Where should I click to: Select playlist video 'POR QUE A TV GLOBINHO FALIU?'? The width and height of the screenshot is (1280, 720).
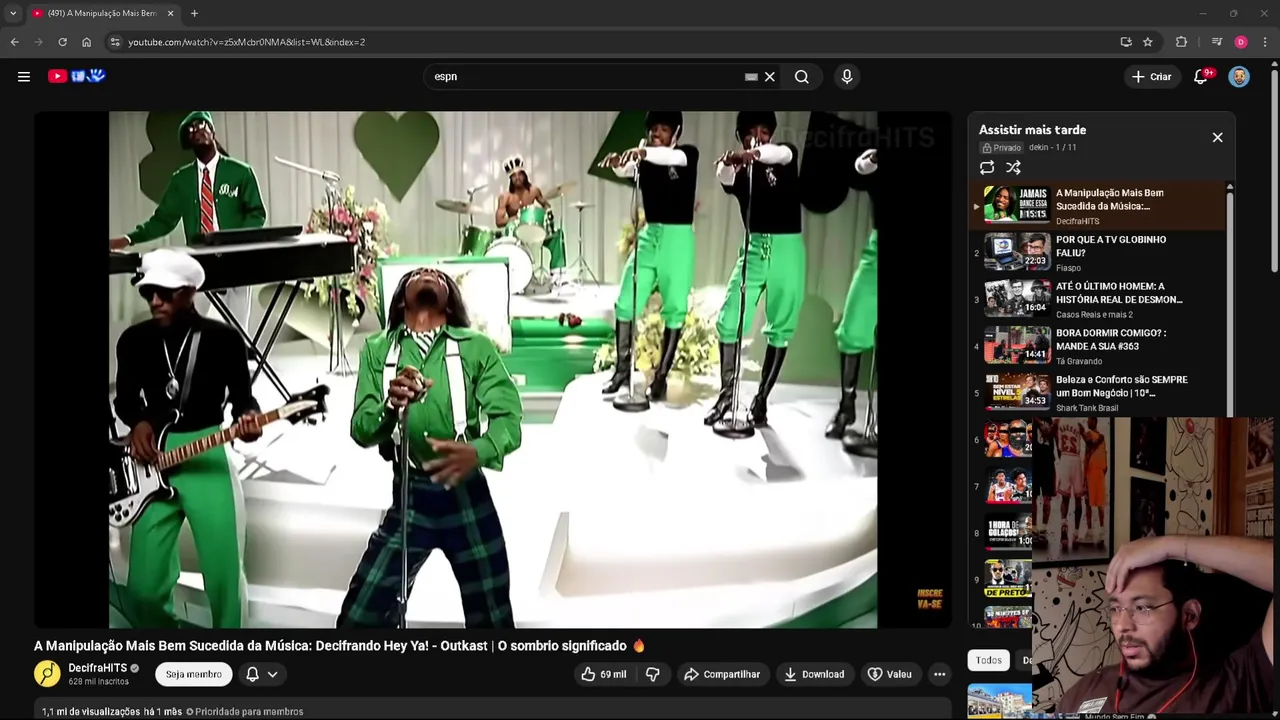(x=1097, y=253)
